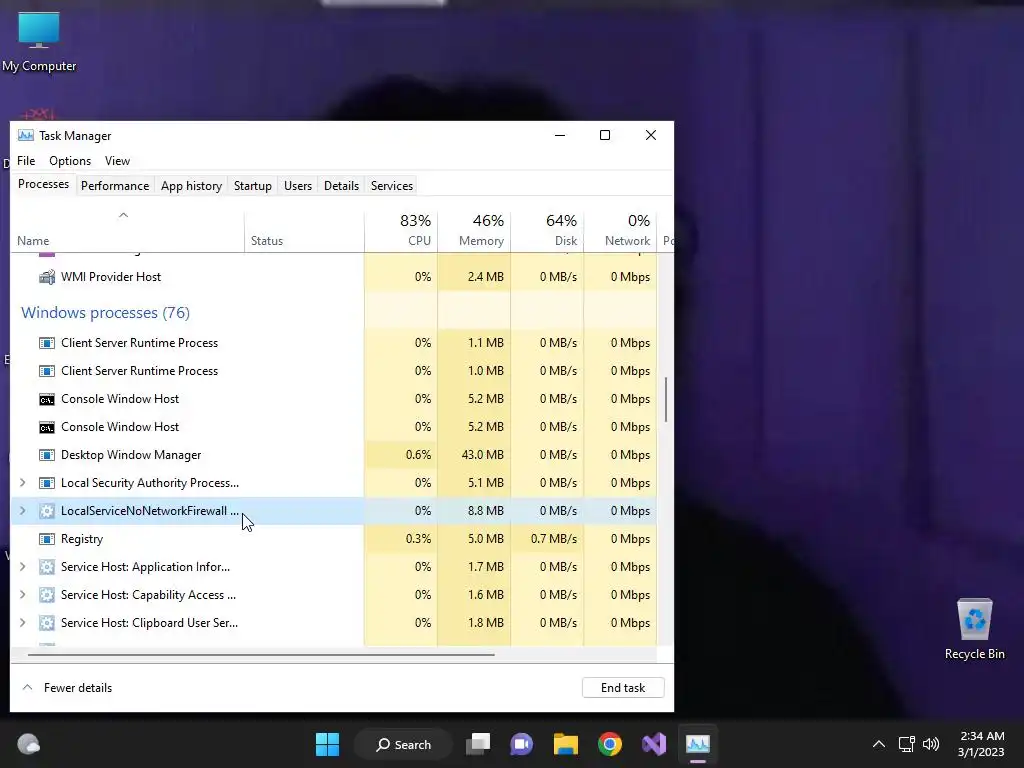Select Desktop Window Manager process icon
The height and width of the screenshot is (768, 1024).
coord(47,455)
